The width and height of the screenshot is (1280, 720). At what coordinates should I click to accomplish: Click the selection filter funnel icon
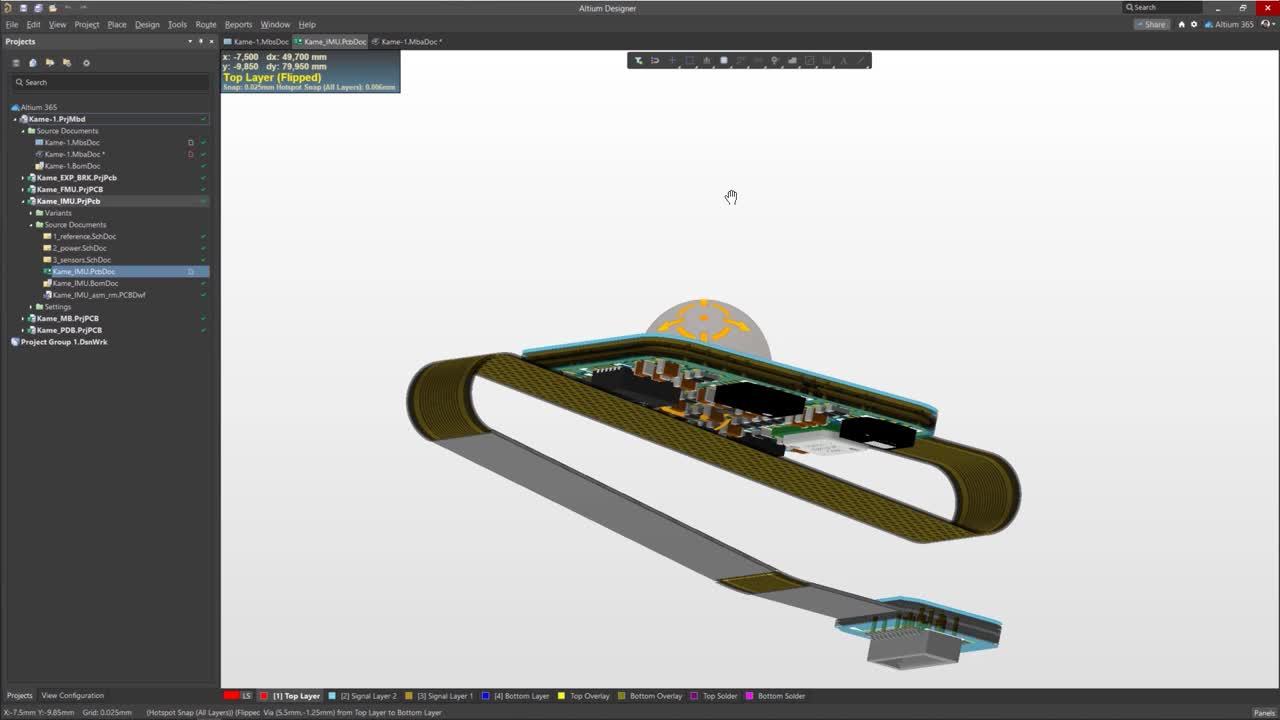(x=638, y=61)
